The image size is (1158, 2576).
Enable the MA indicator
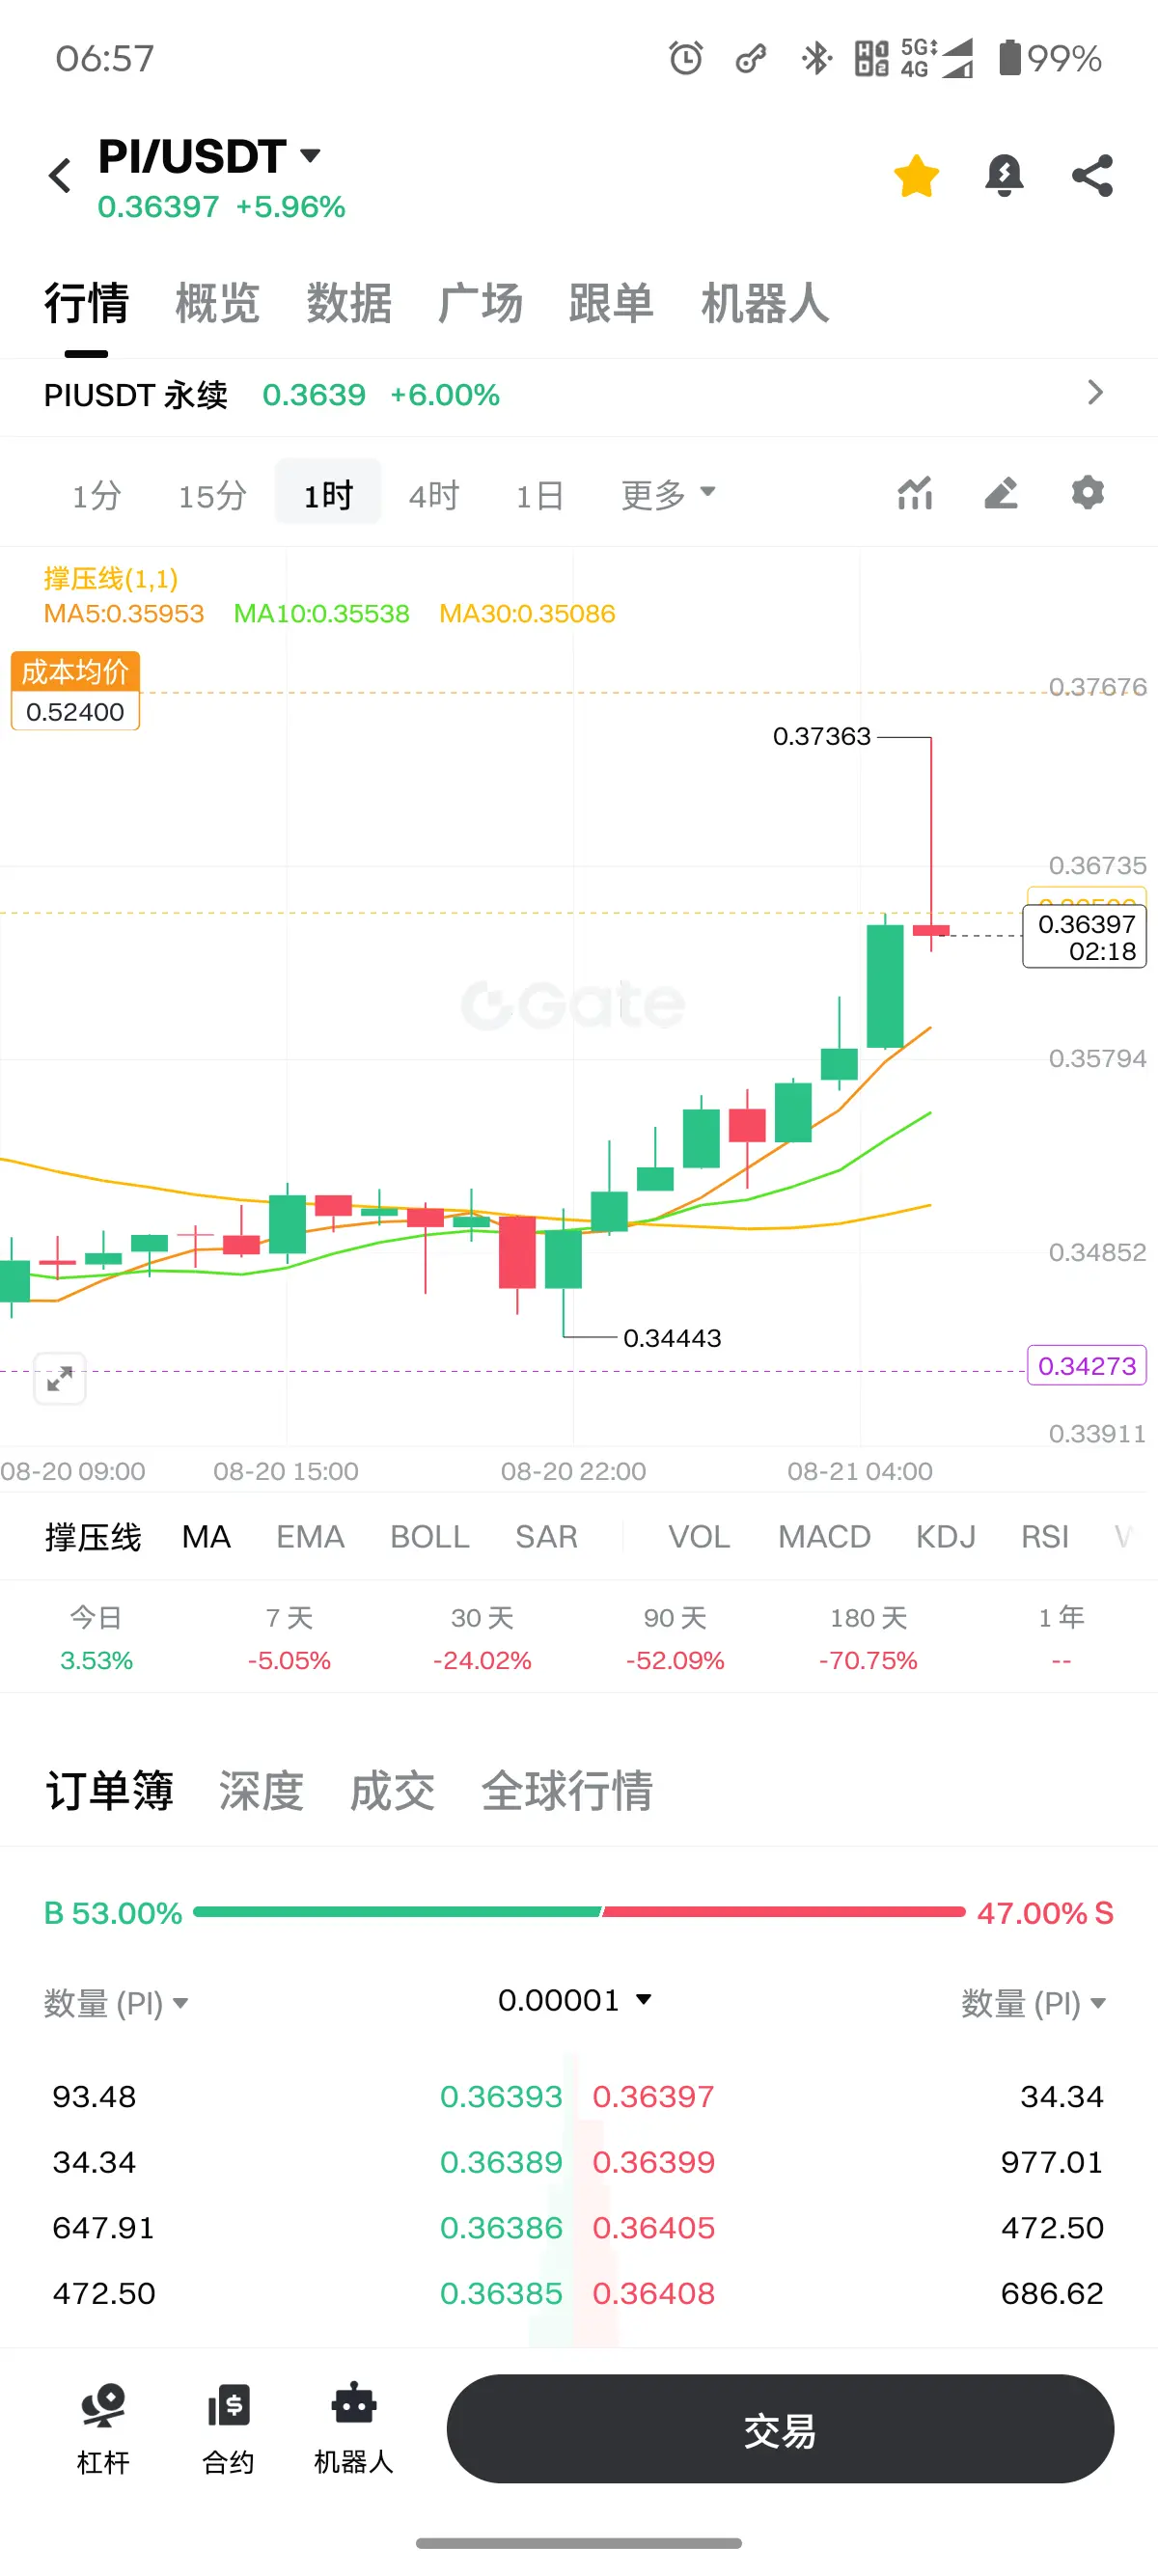click(x=206, y=1537)
